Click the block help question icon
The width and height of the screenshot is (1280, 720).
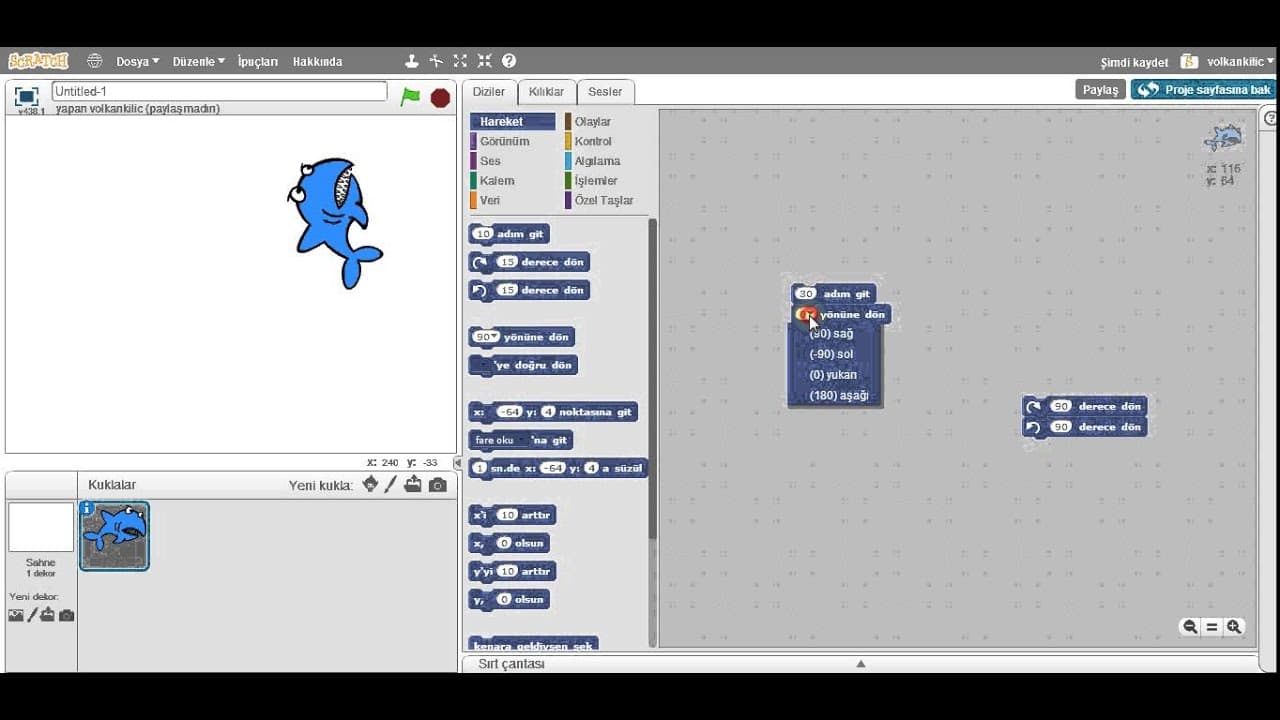coord(509,61)
